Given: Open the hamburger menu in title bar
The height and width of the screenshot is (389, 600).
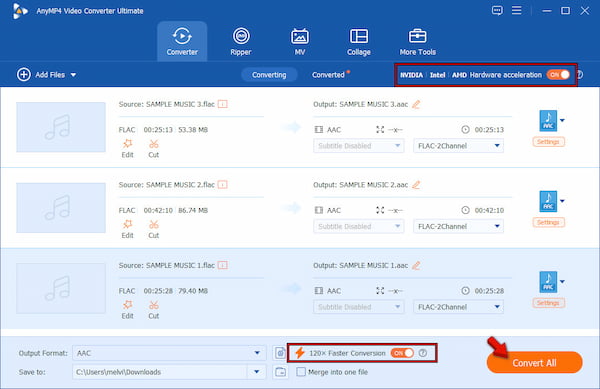Looking at the screenshot, I should click(x=517, y=10).
